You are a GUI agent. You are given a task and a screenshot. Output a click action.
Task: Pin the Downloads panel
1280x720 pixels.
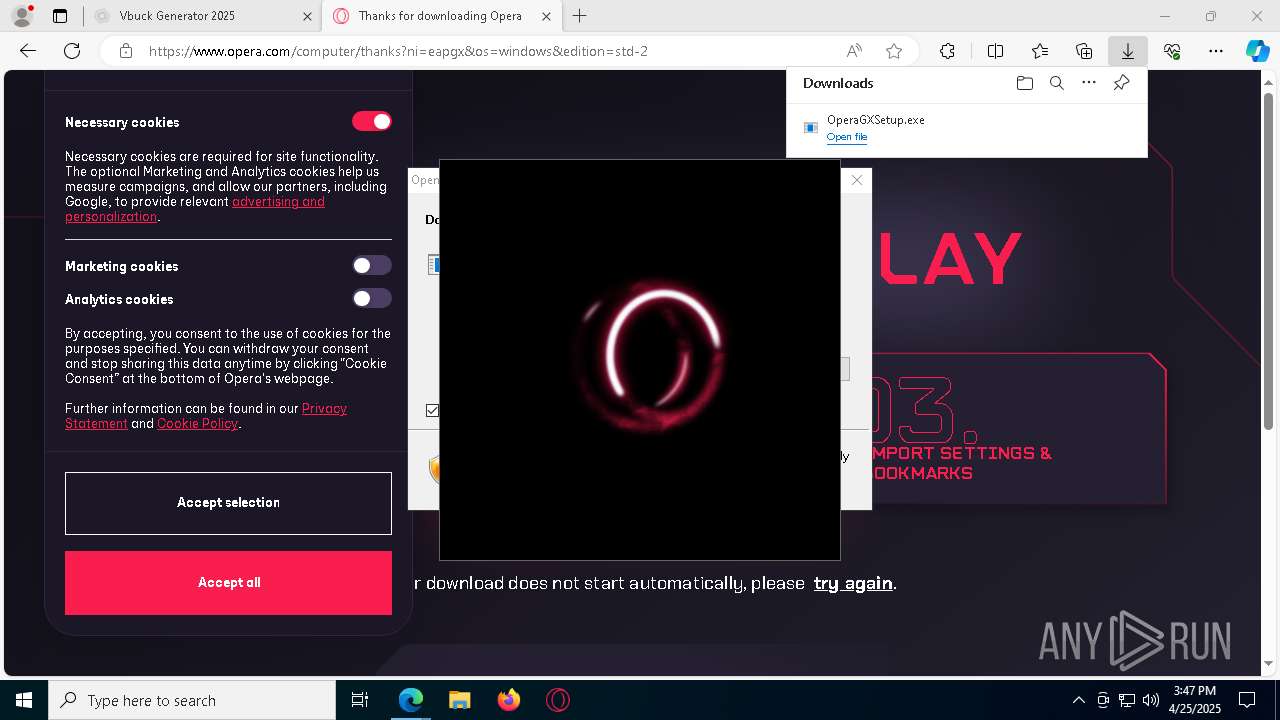tap(1121, 83)
